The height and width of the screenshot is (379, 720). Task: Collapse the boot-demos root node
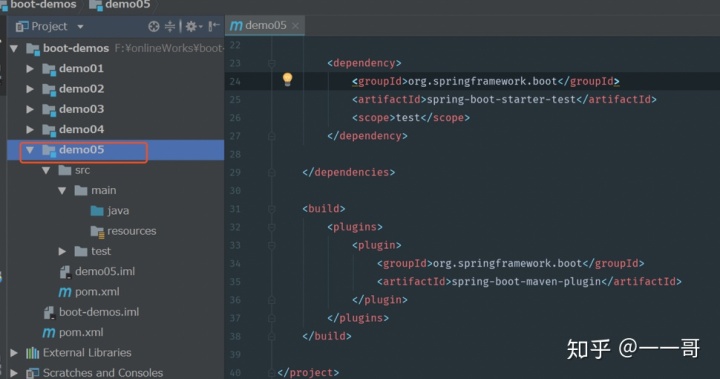pos(14,48)
